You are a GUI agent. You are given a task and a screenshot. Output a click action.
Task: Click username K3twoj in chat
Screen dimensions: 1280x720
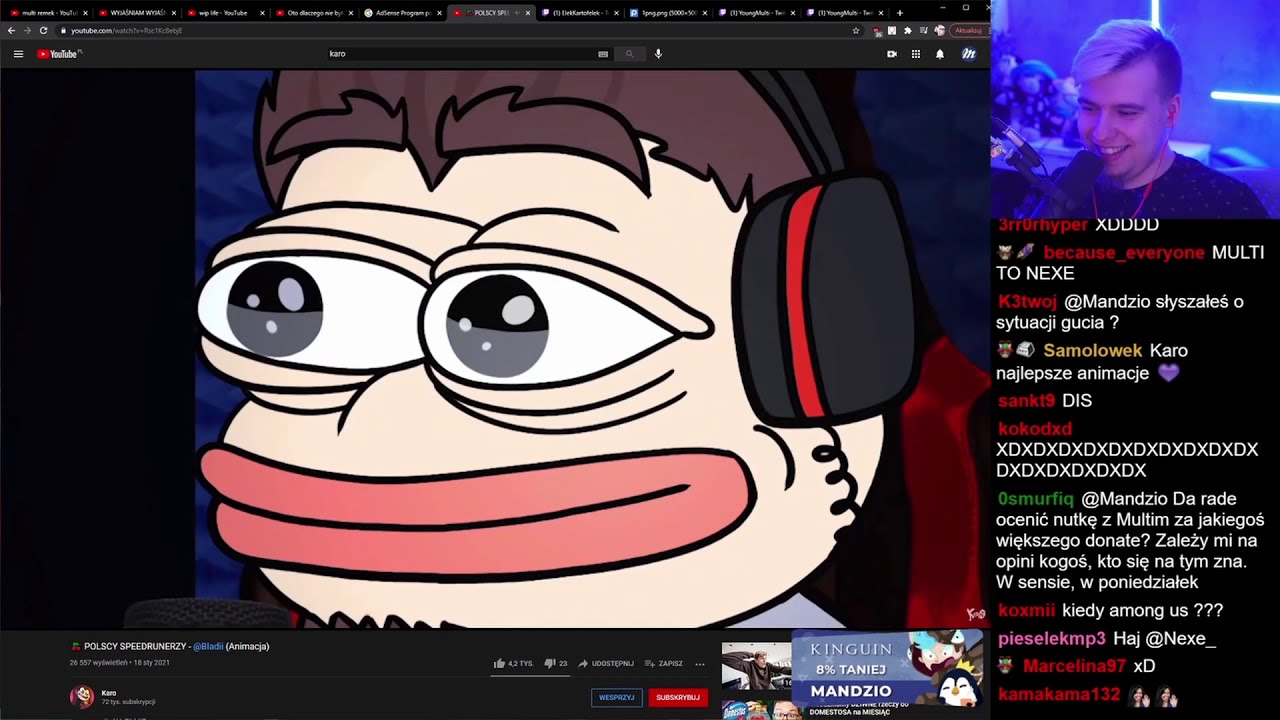click(1027, 302)
